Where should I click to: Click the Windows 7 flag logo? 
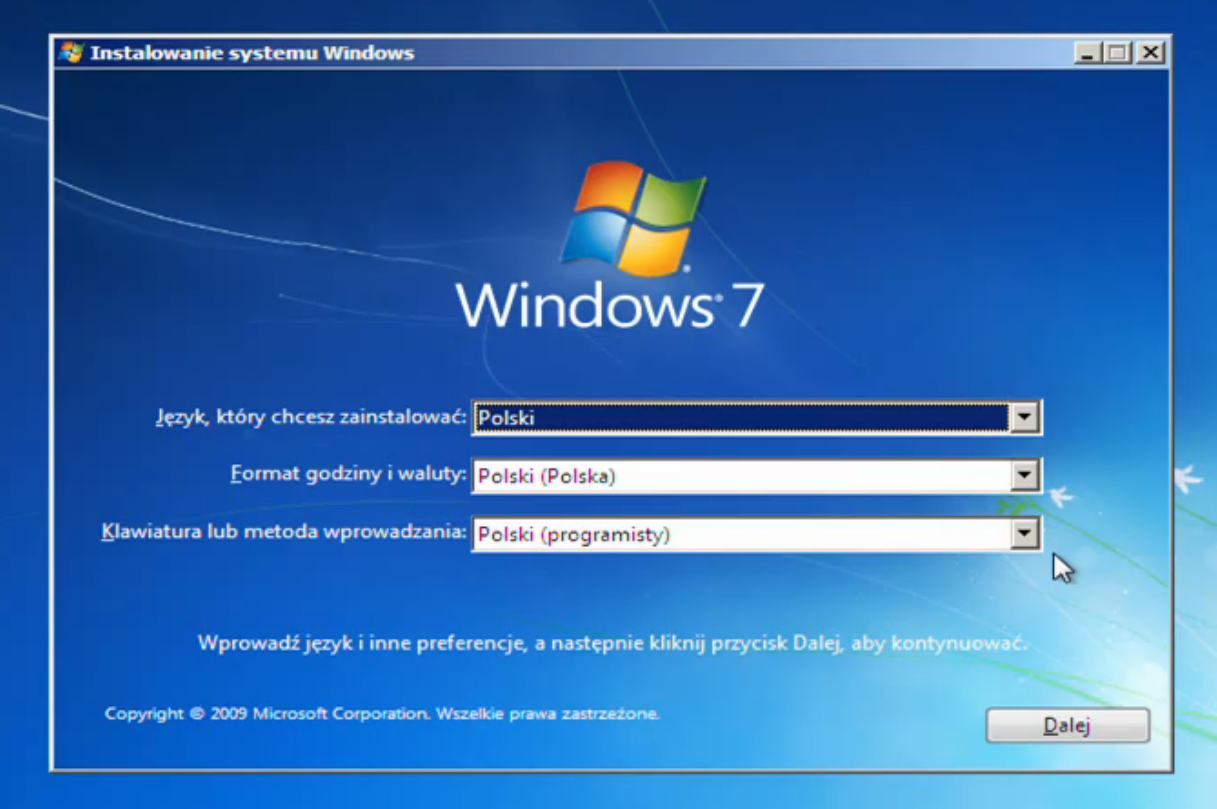[632, 219]
